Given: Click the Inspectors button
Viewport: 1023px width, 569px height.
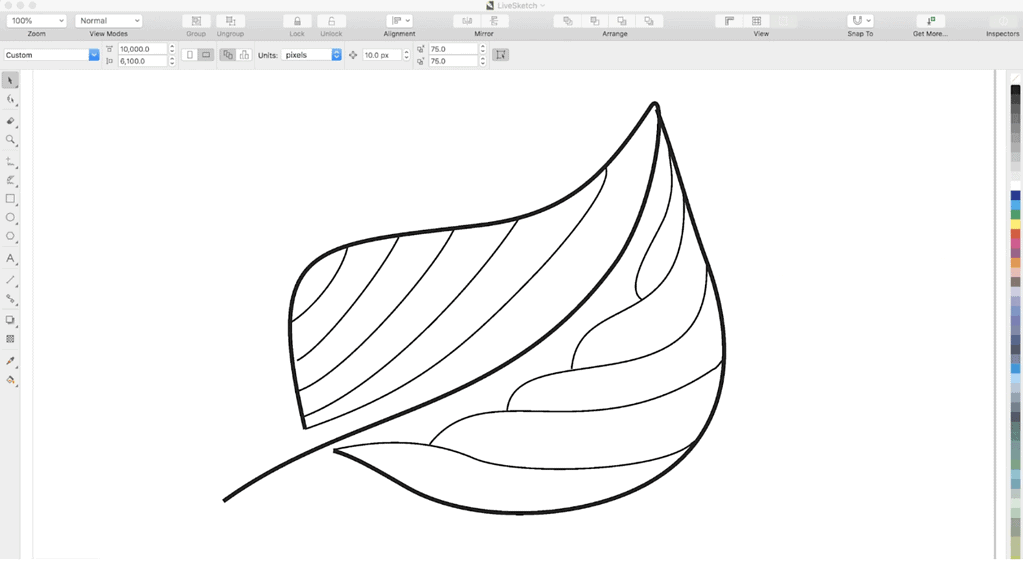Looking at the screenshot, I should [x=1002, y=21].
